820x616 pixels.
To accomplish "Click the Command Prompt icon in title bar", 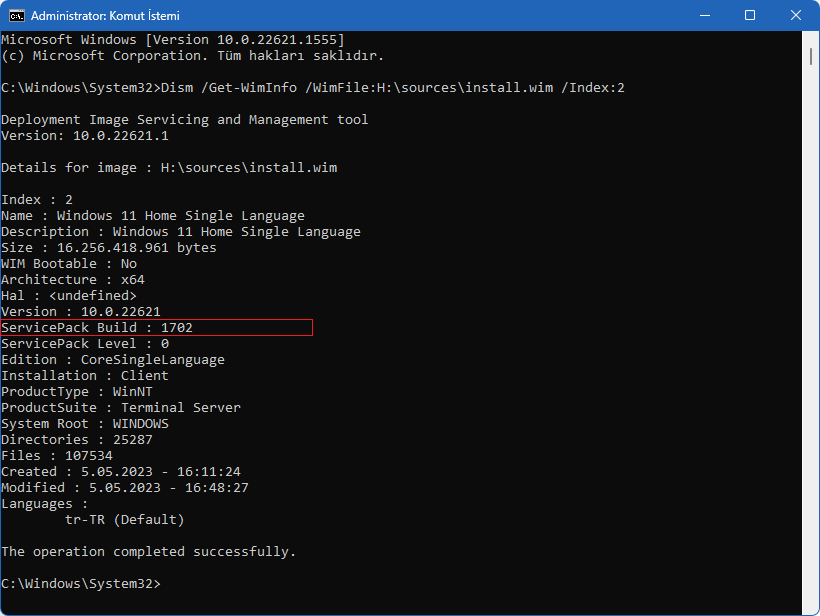I will point(17,16).
